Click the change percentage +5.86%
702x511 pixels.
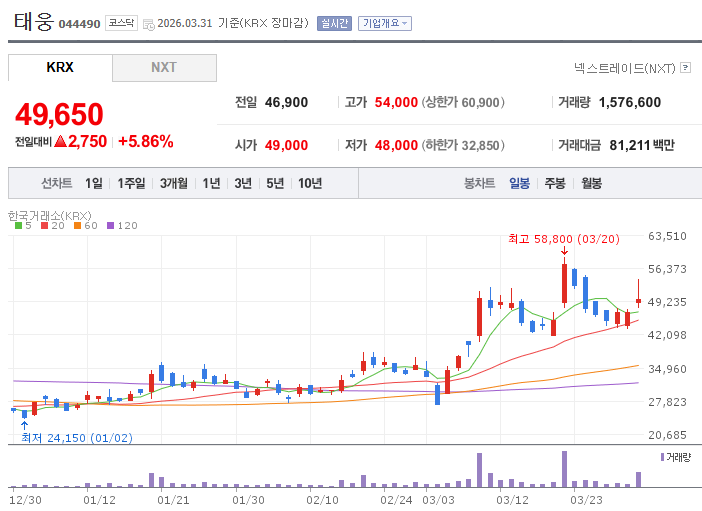146,142
